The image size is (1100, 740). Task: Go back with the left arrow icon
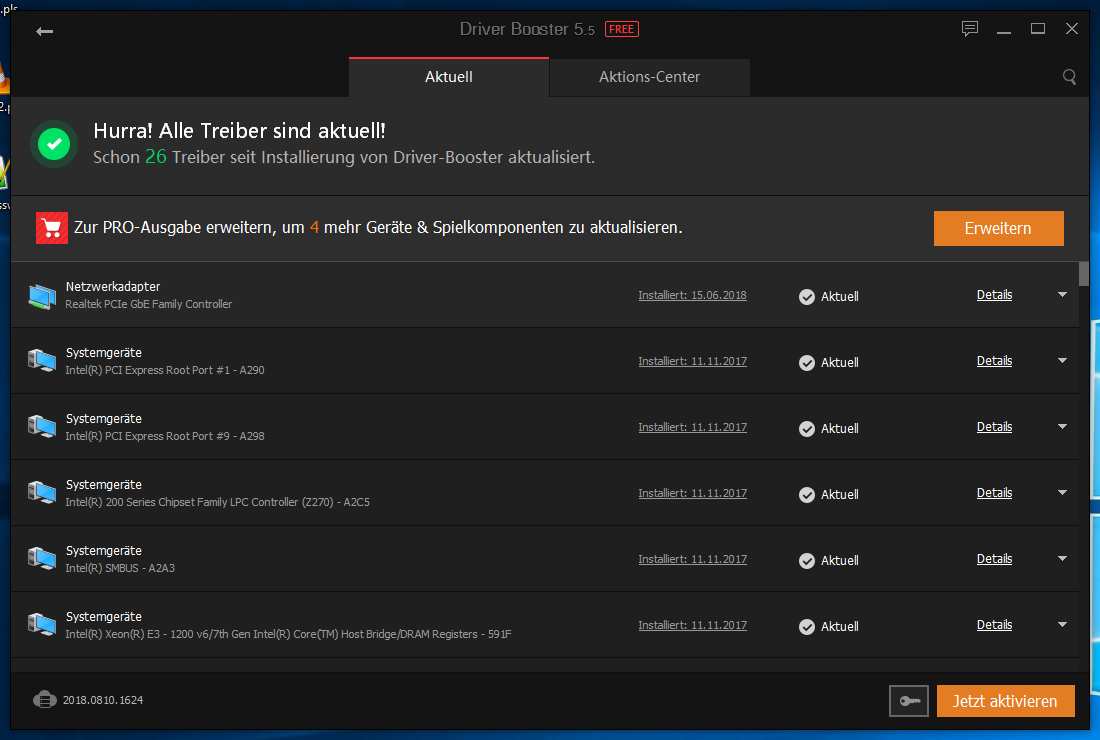(x=44, y=31)
